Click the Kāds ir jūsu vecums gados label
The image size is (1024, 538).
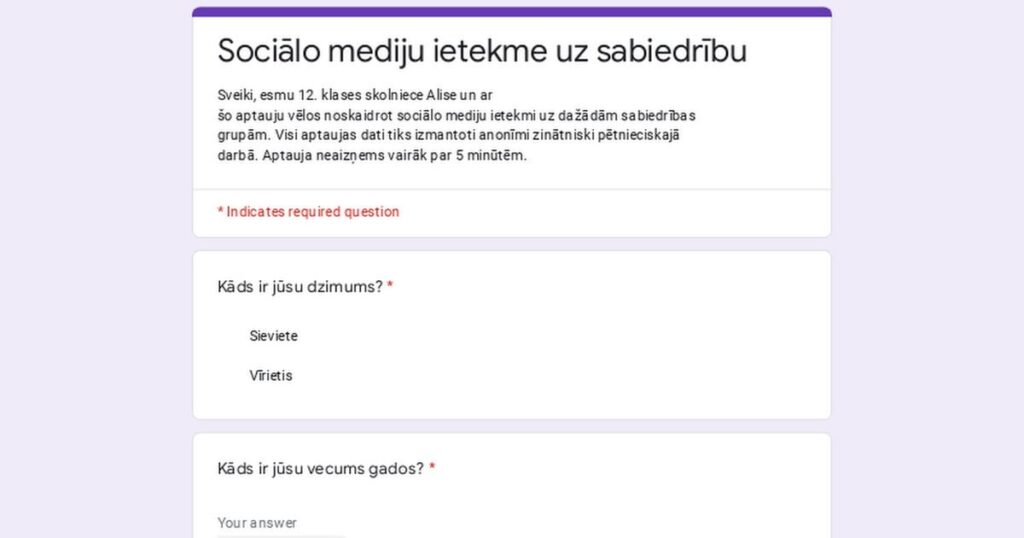click(321, 469)
